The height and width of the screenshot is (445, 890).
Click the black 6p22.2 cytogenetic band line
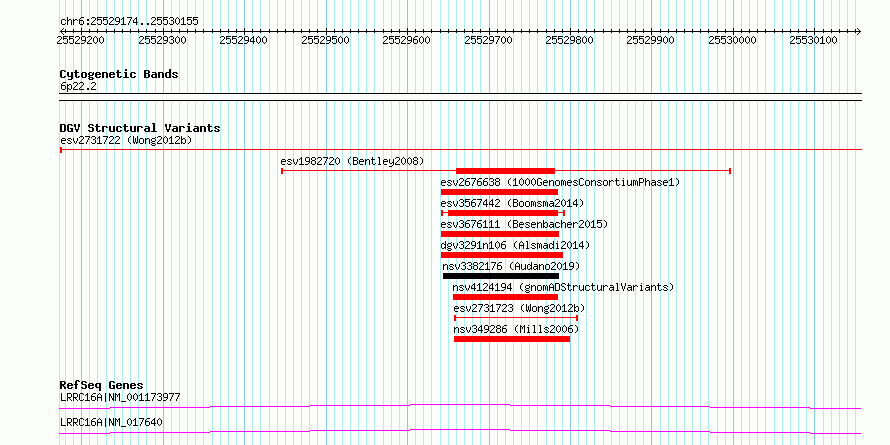point(461,97)
